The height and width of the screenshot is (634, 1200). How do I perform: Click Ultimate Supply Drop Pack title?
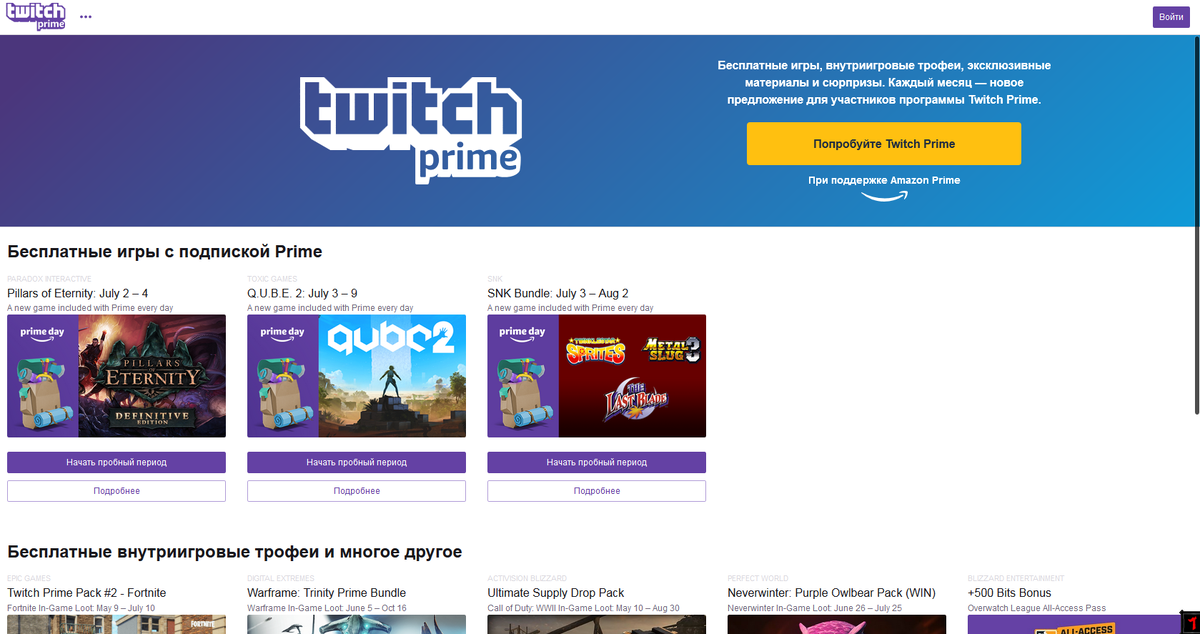pos(556,593)
